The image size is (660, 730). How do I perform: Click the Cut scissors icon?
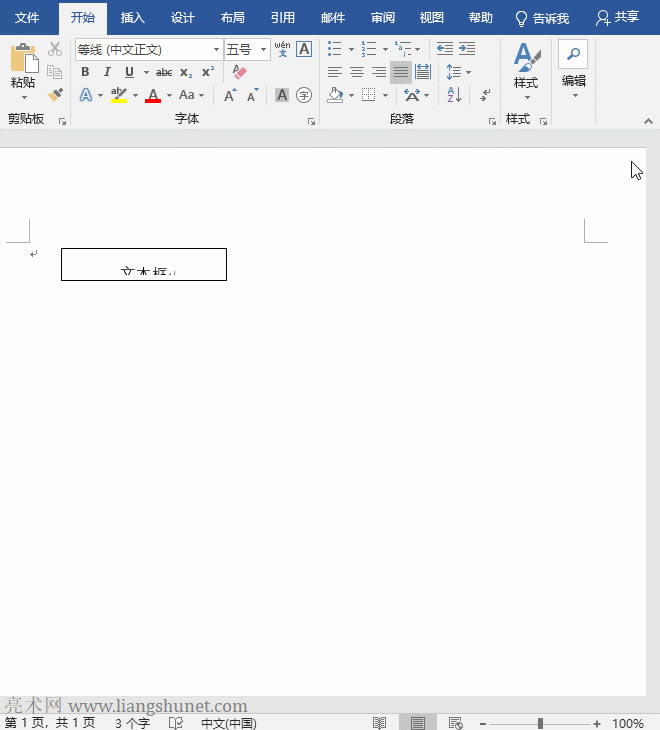click(x=55, y=49)
